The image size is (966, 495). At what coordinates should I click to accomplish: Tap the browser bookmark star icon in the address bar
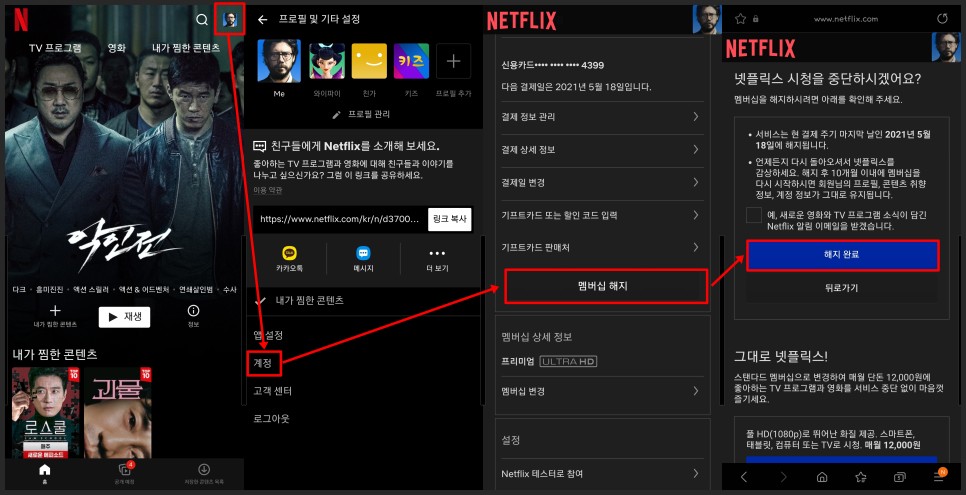pos(740,18)
